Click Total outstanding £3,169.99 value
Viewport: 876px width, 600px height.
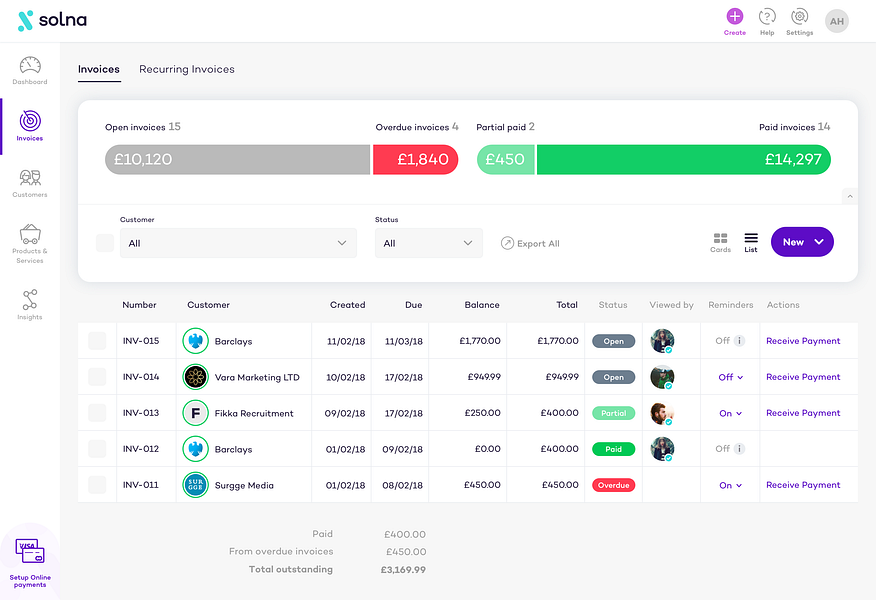[x=403, y=570]
